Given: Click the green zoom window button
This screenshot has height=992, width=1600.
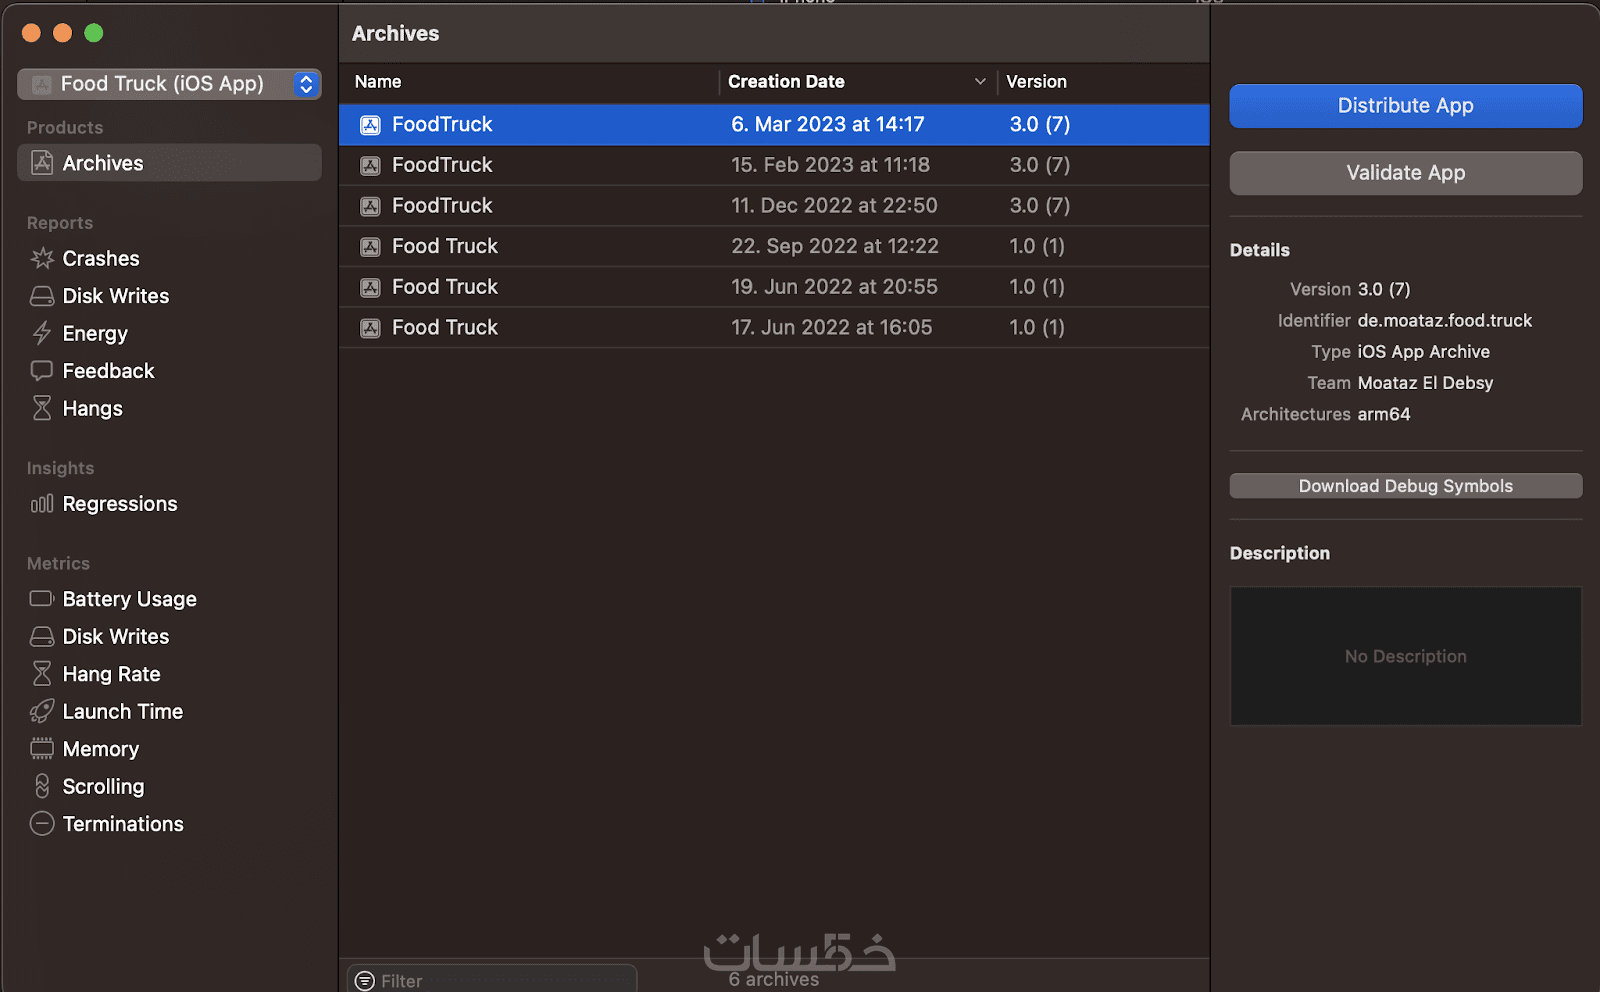Looking at the screenshot, I should (x=94, y=33).
